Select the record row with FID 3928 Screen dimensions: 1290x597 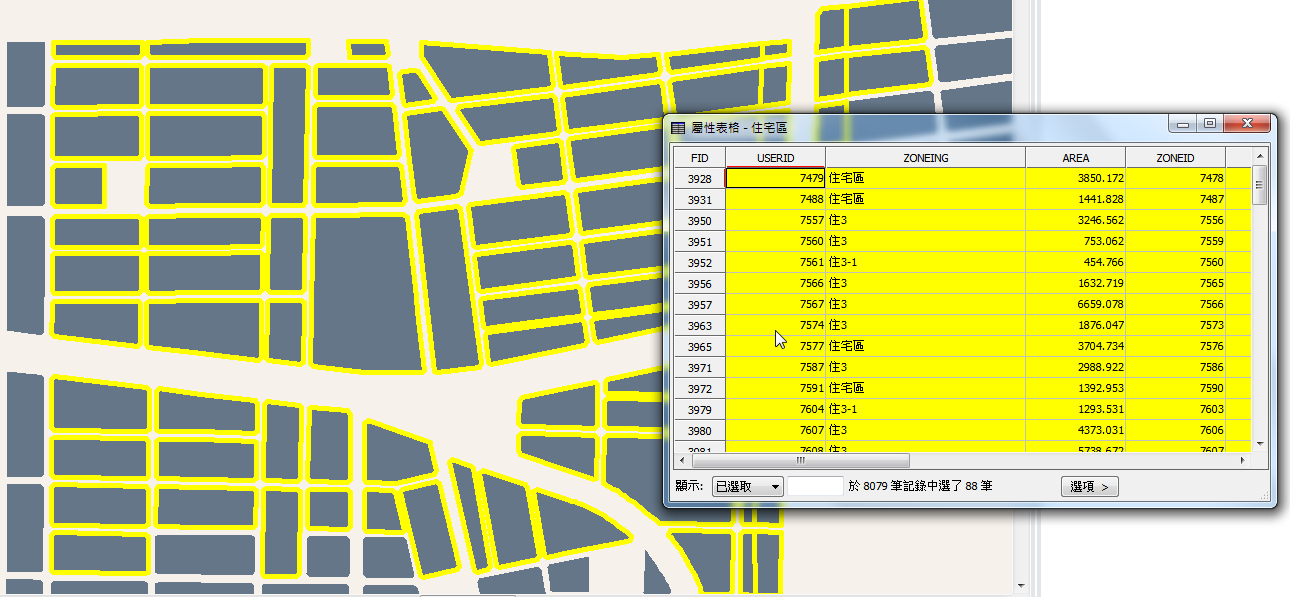pos(700,178)
